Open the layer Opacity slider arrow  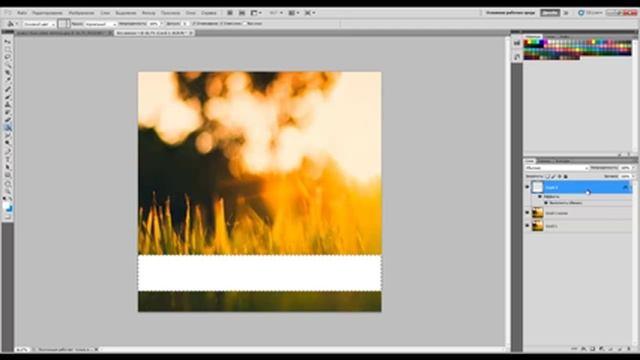633,168
